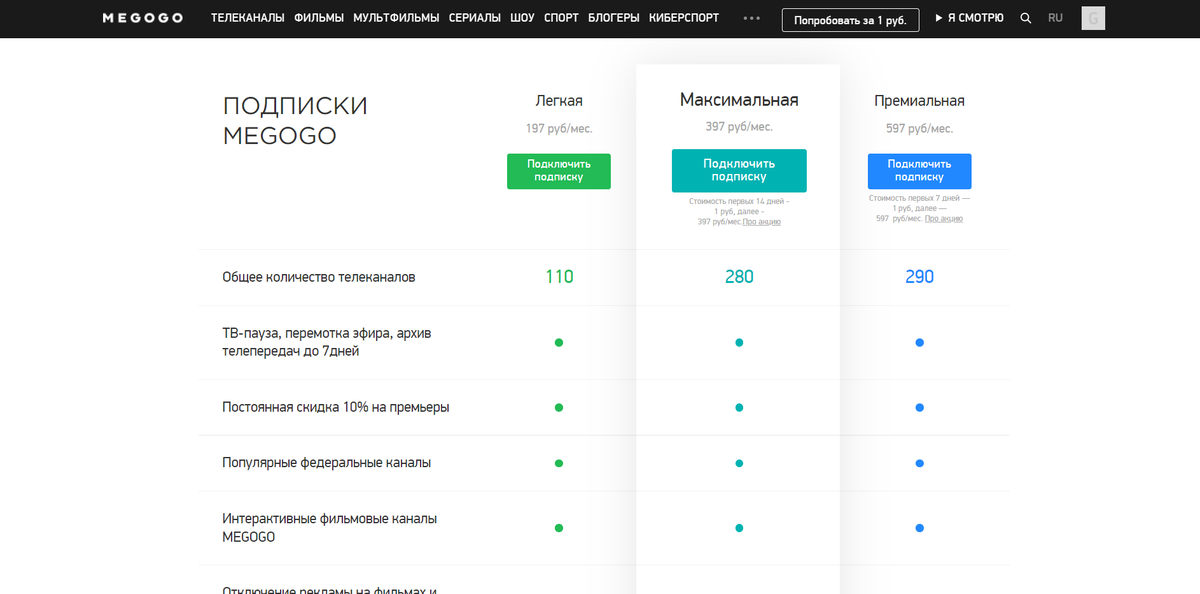Open Мультфильмы section

(396, 18)
